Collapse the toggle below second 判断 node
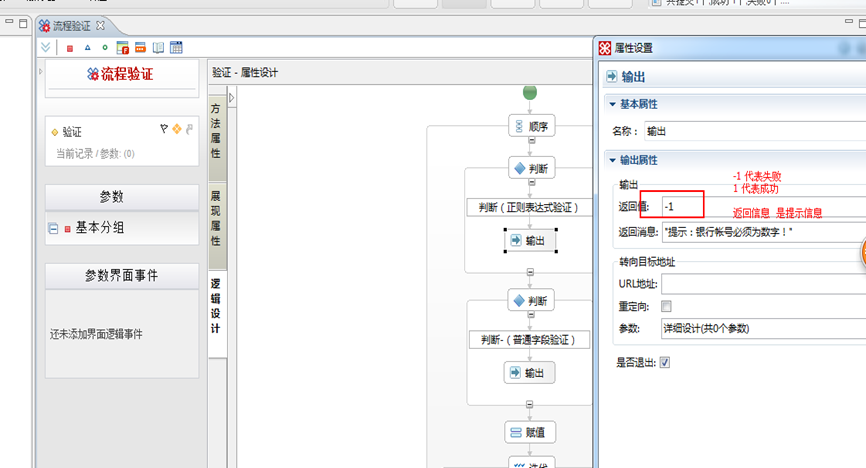866x468 pixels. pos(531,314)
